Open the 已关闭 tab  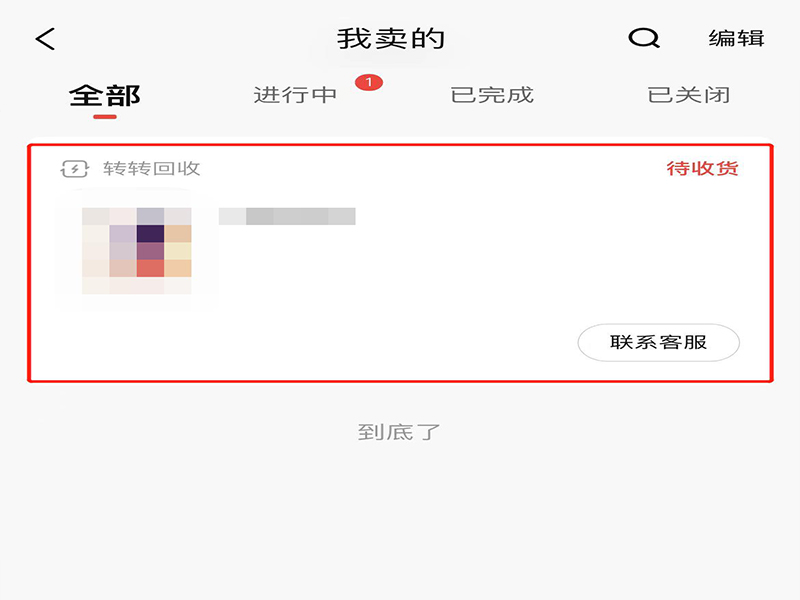(689, 95)
